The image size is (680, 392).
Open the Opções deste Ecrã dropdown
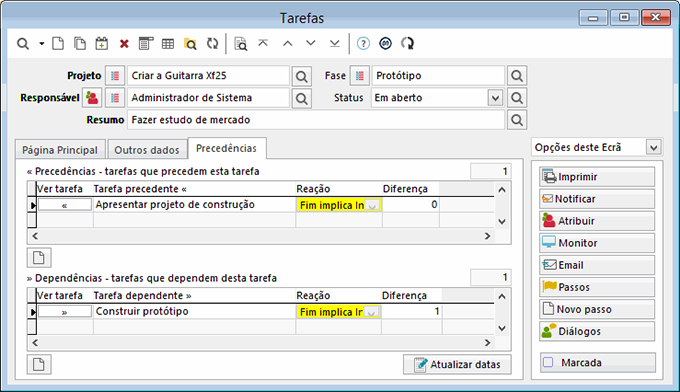[x=653, y=147]
